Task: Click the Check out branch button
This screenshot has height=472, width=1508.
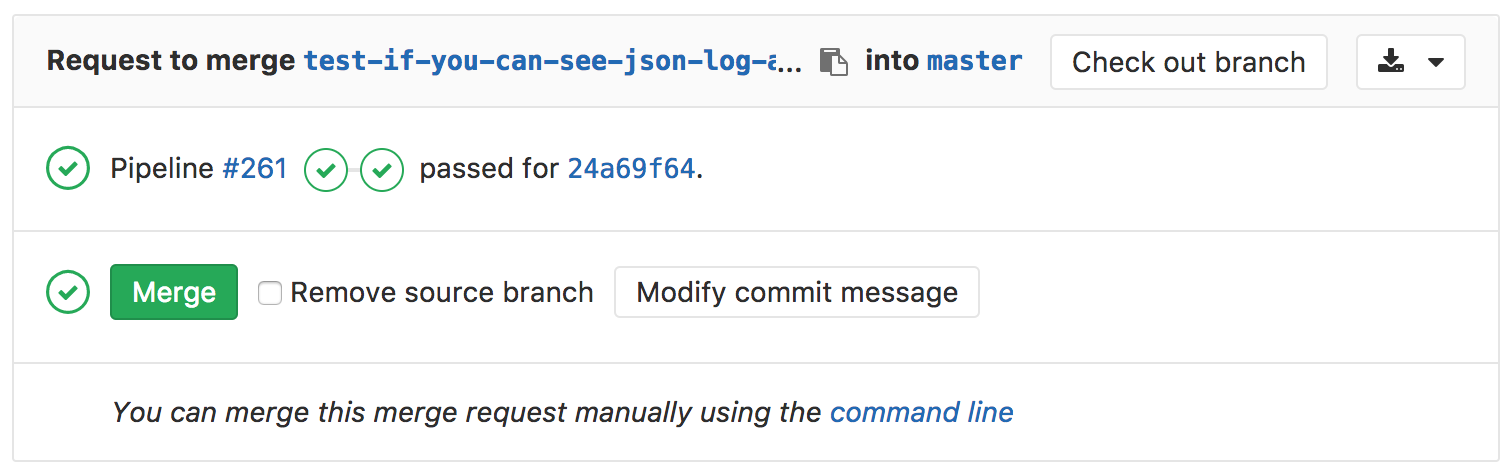Action: pos(1189,62)
